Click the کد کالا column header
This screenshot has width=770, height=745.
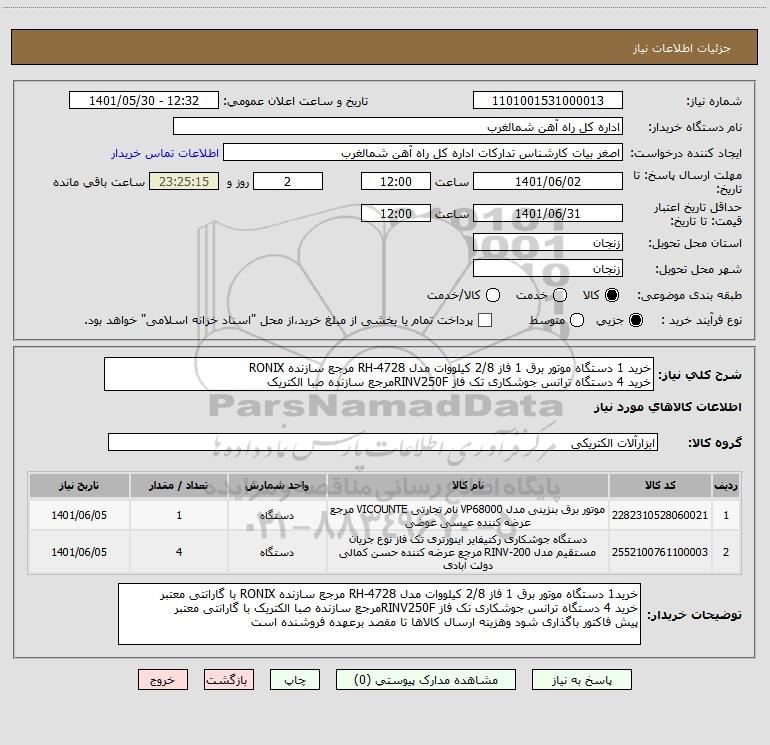(x=660, y=485)
